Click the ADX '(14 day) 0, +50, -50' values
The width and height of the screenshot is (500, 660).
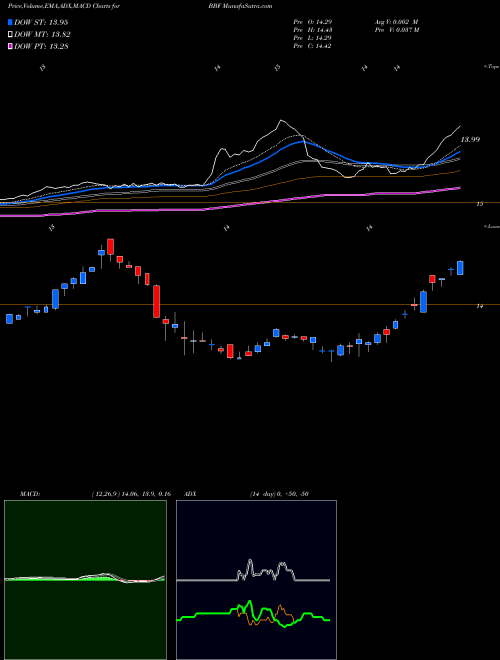[279, 494]
